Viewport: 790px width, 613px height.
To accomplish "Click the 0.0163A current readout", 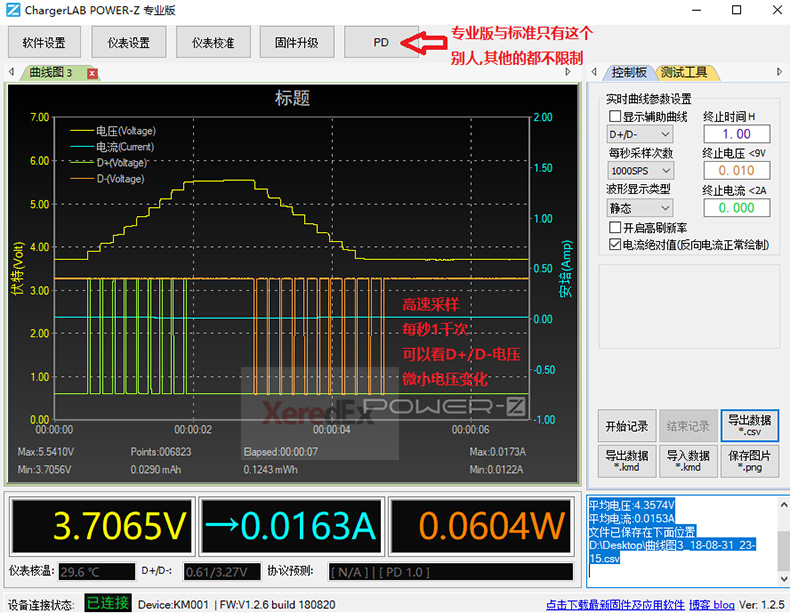I will pyautogui.click(x=292, y=526).
